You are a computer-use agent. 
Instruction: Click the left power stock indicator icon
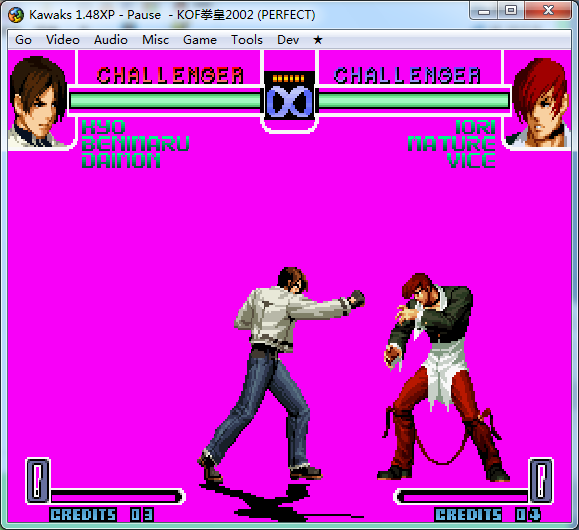38,481
